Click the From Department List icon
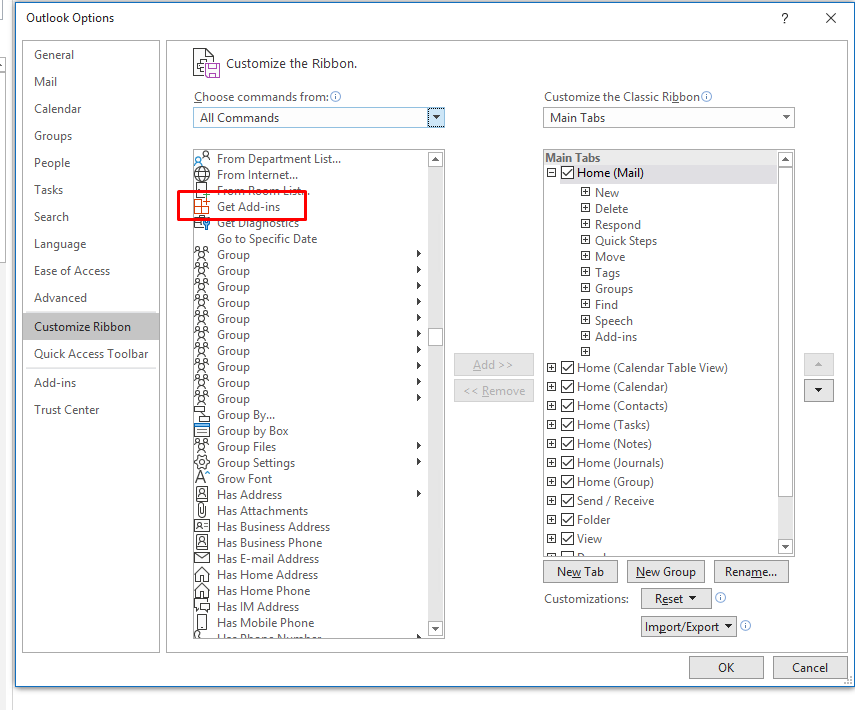The width and height of the screenshot is (855, 710). (202, 159)
